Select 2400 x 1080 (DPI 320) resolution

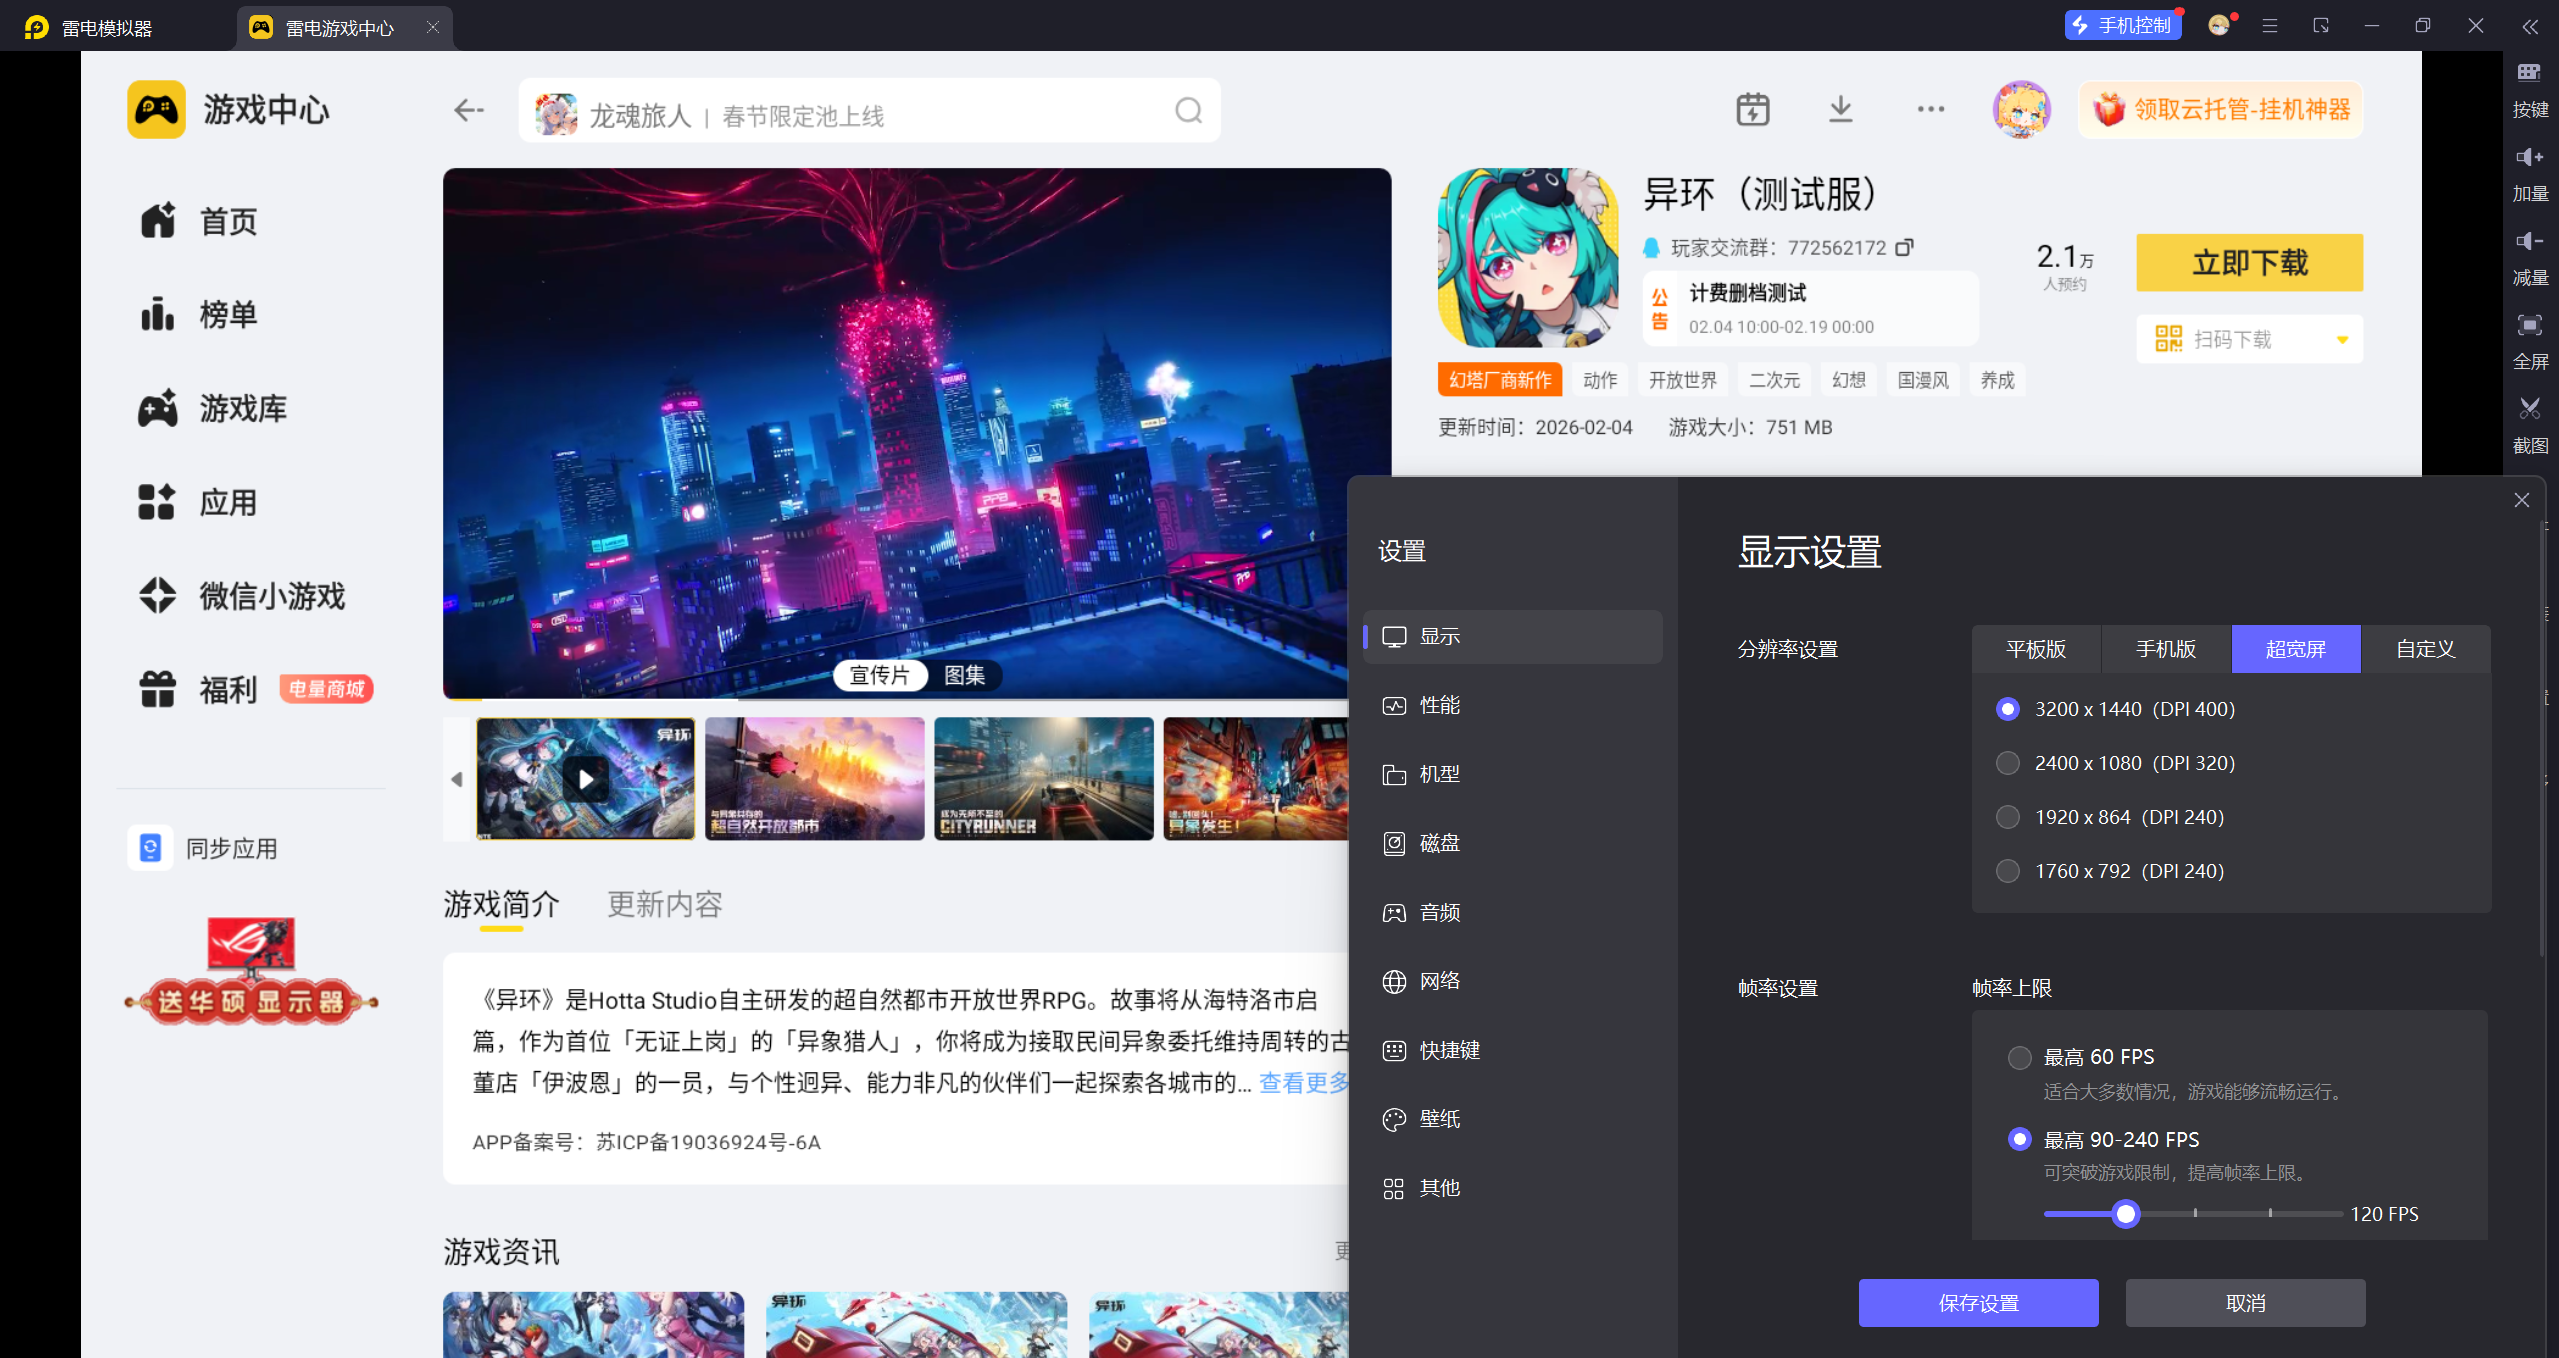coord(2007,763)
